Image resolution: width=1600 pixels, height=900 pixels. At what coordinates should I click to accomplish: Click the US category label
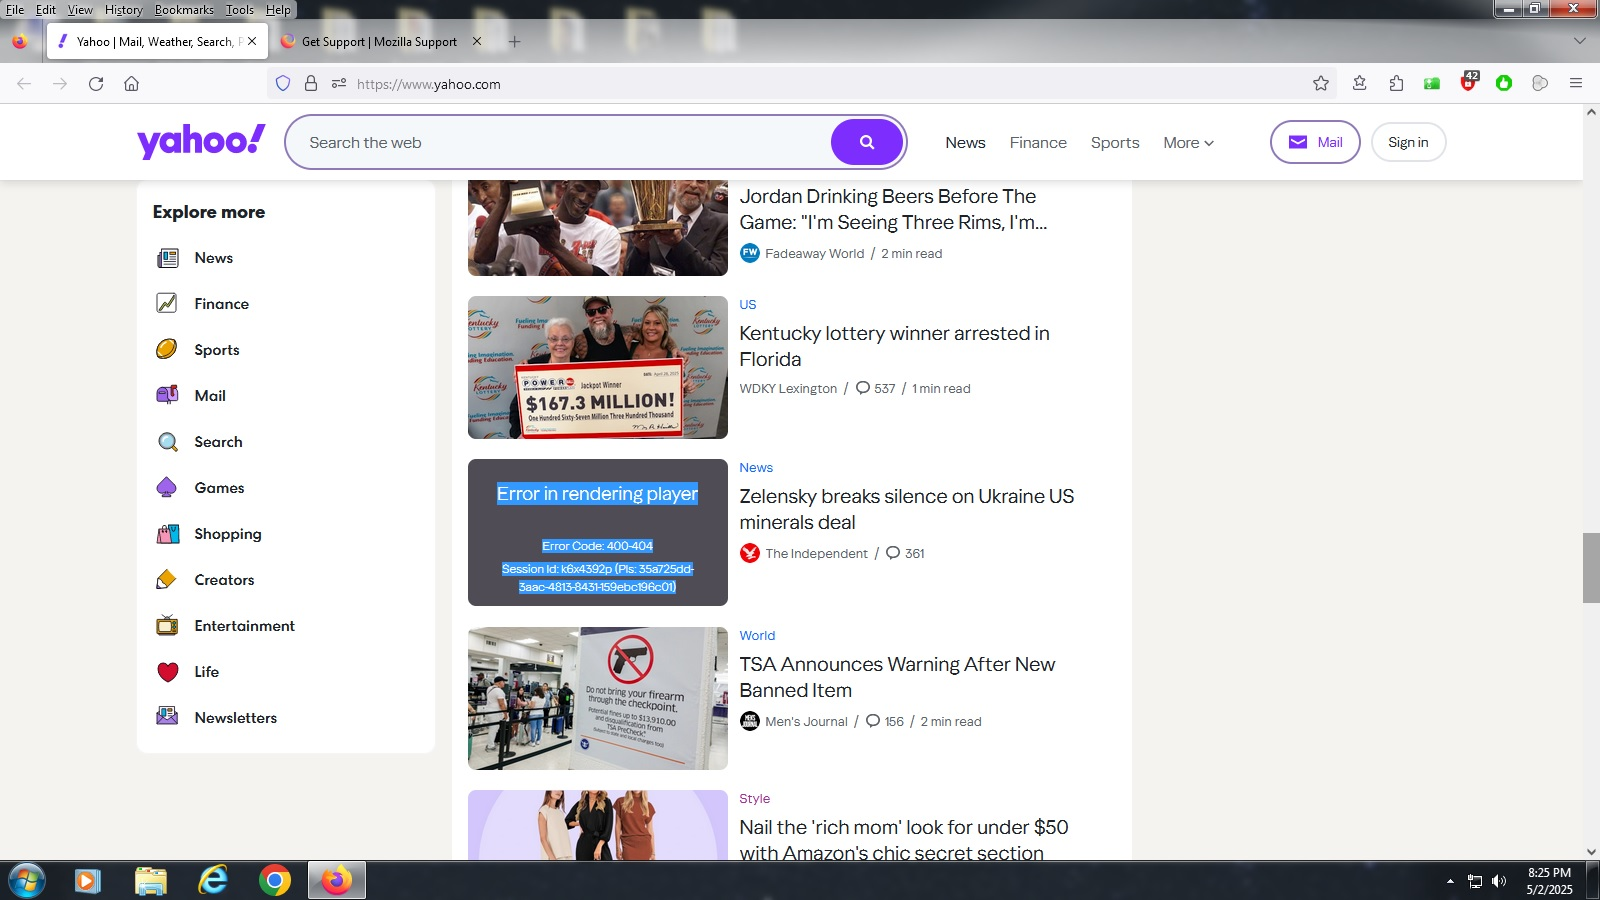(x=748, y=304)
